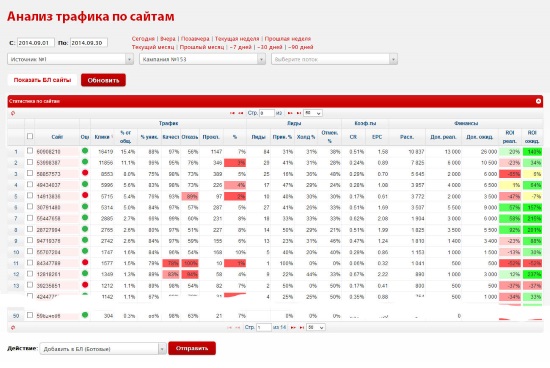Sort table by EPC column header
This screenshot has height=368, width=550.
pos(377,137)
